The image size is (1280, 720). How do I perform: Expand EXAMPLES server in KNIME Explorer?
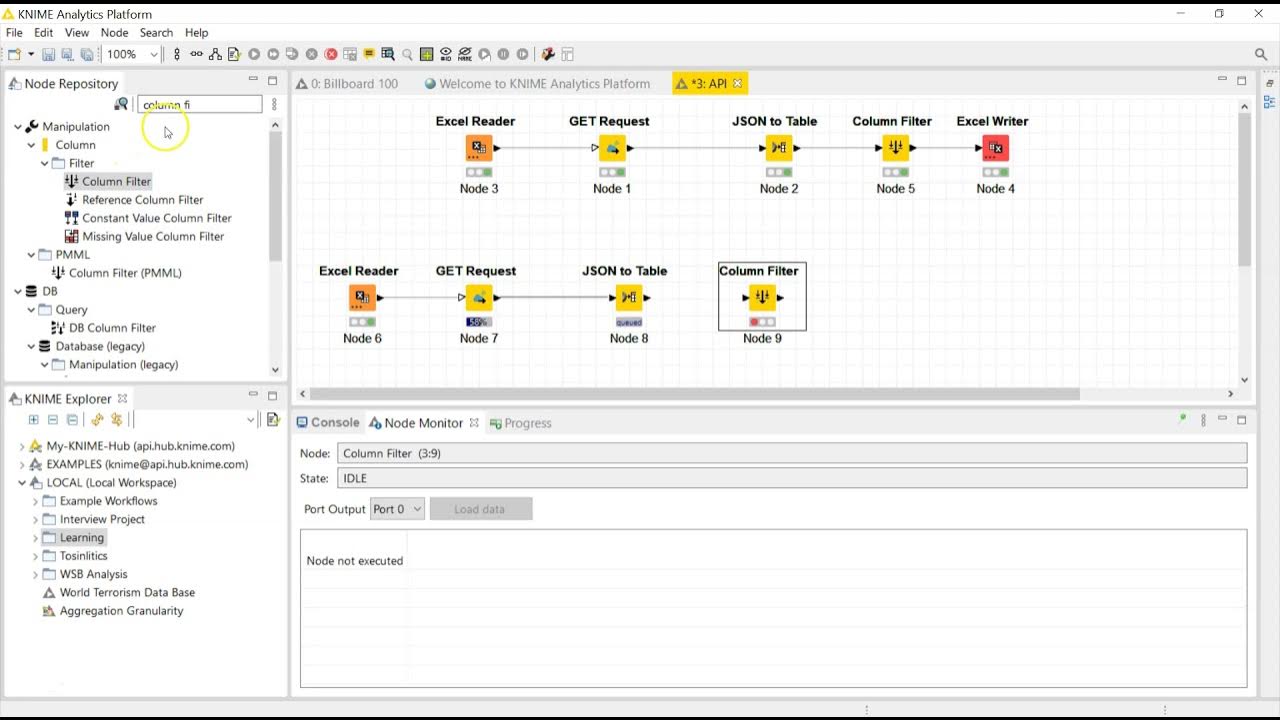pos(22,465)
